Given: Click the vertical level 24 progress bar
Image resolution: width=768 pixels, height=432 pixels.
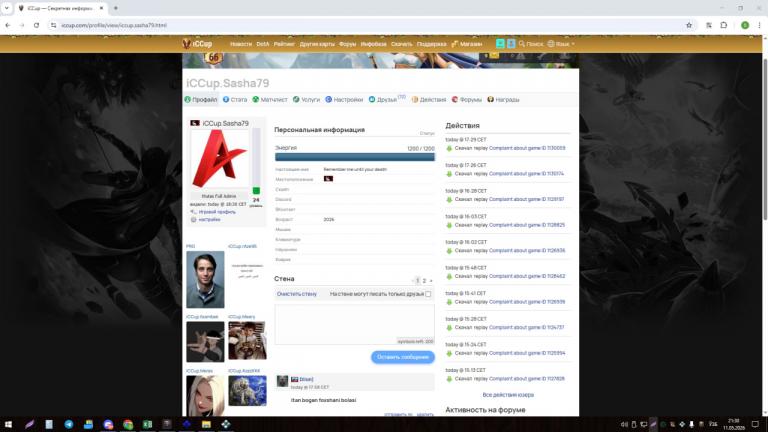Looking at the screenshot, I should click(x=256, y=161).
